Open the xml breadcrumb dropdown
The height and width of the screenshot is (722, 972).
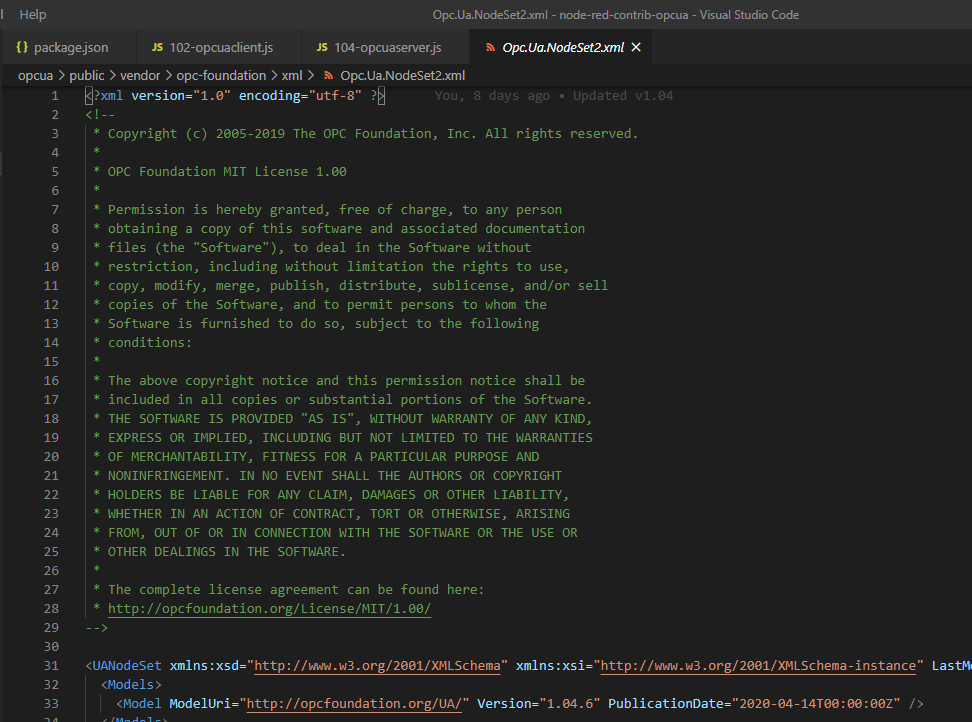coord(289,75)
